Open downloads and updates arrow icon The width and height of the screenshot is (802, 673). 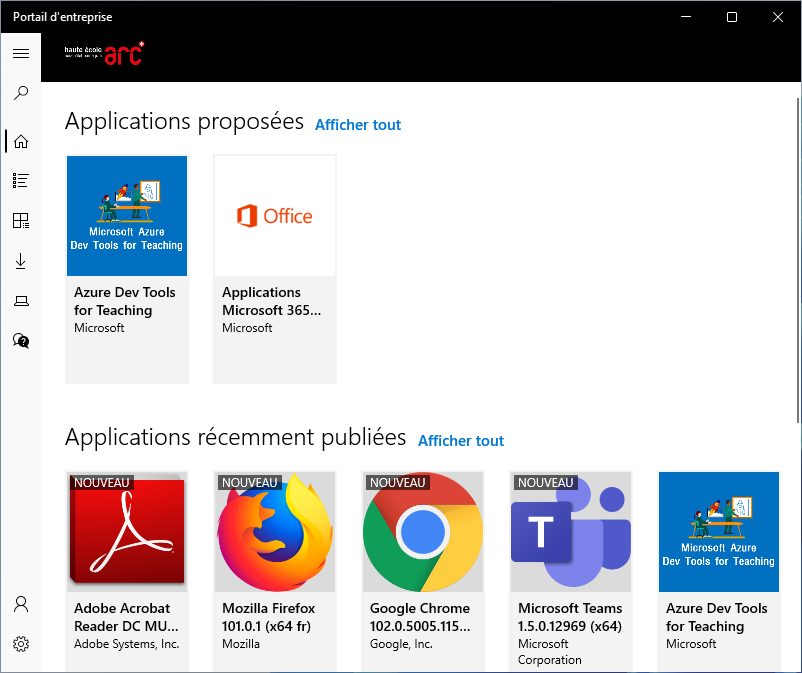tap(21, 261)
